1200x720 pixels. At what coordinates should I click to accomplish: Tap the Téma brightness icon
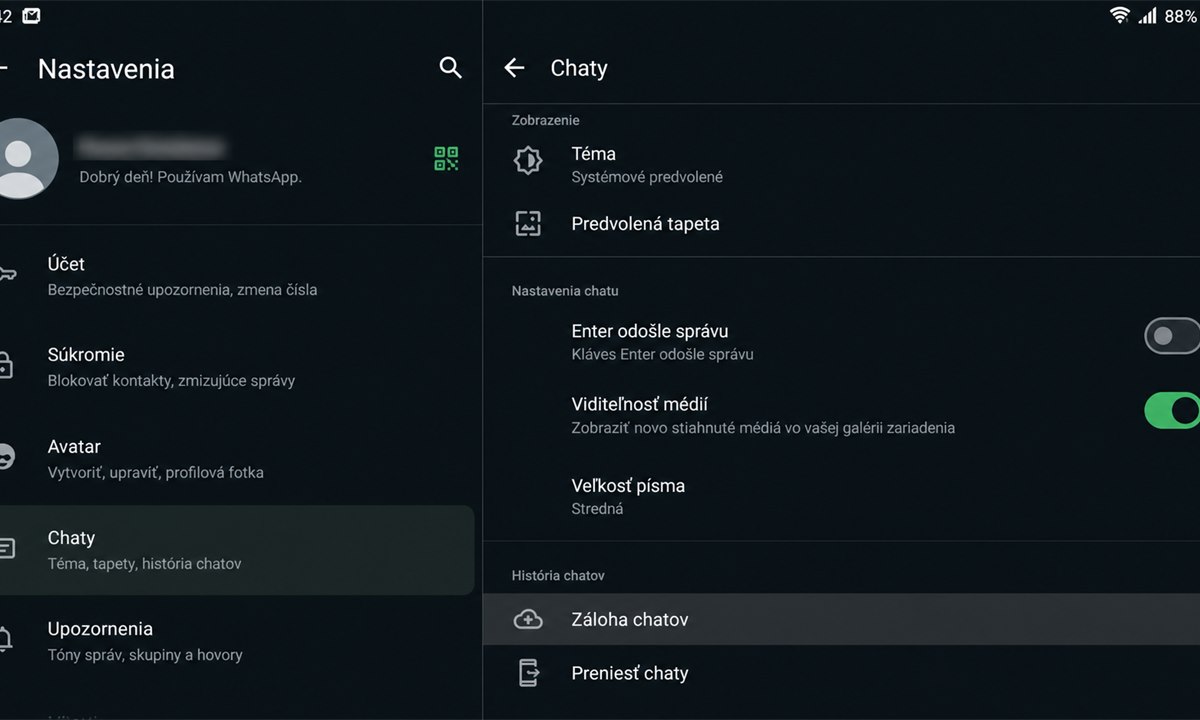(x=528, y=160)
